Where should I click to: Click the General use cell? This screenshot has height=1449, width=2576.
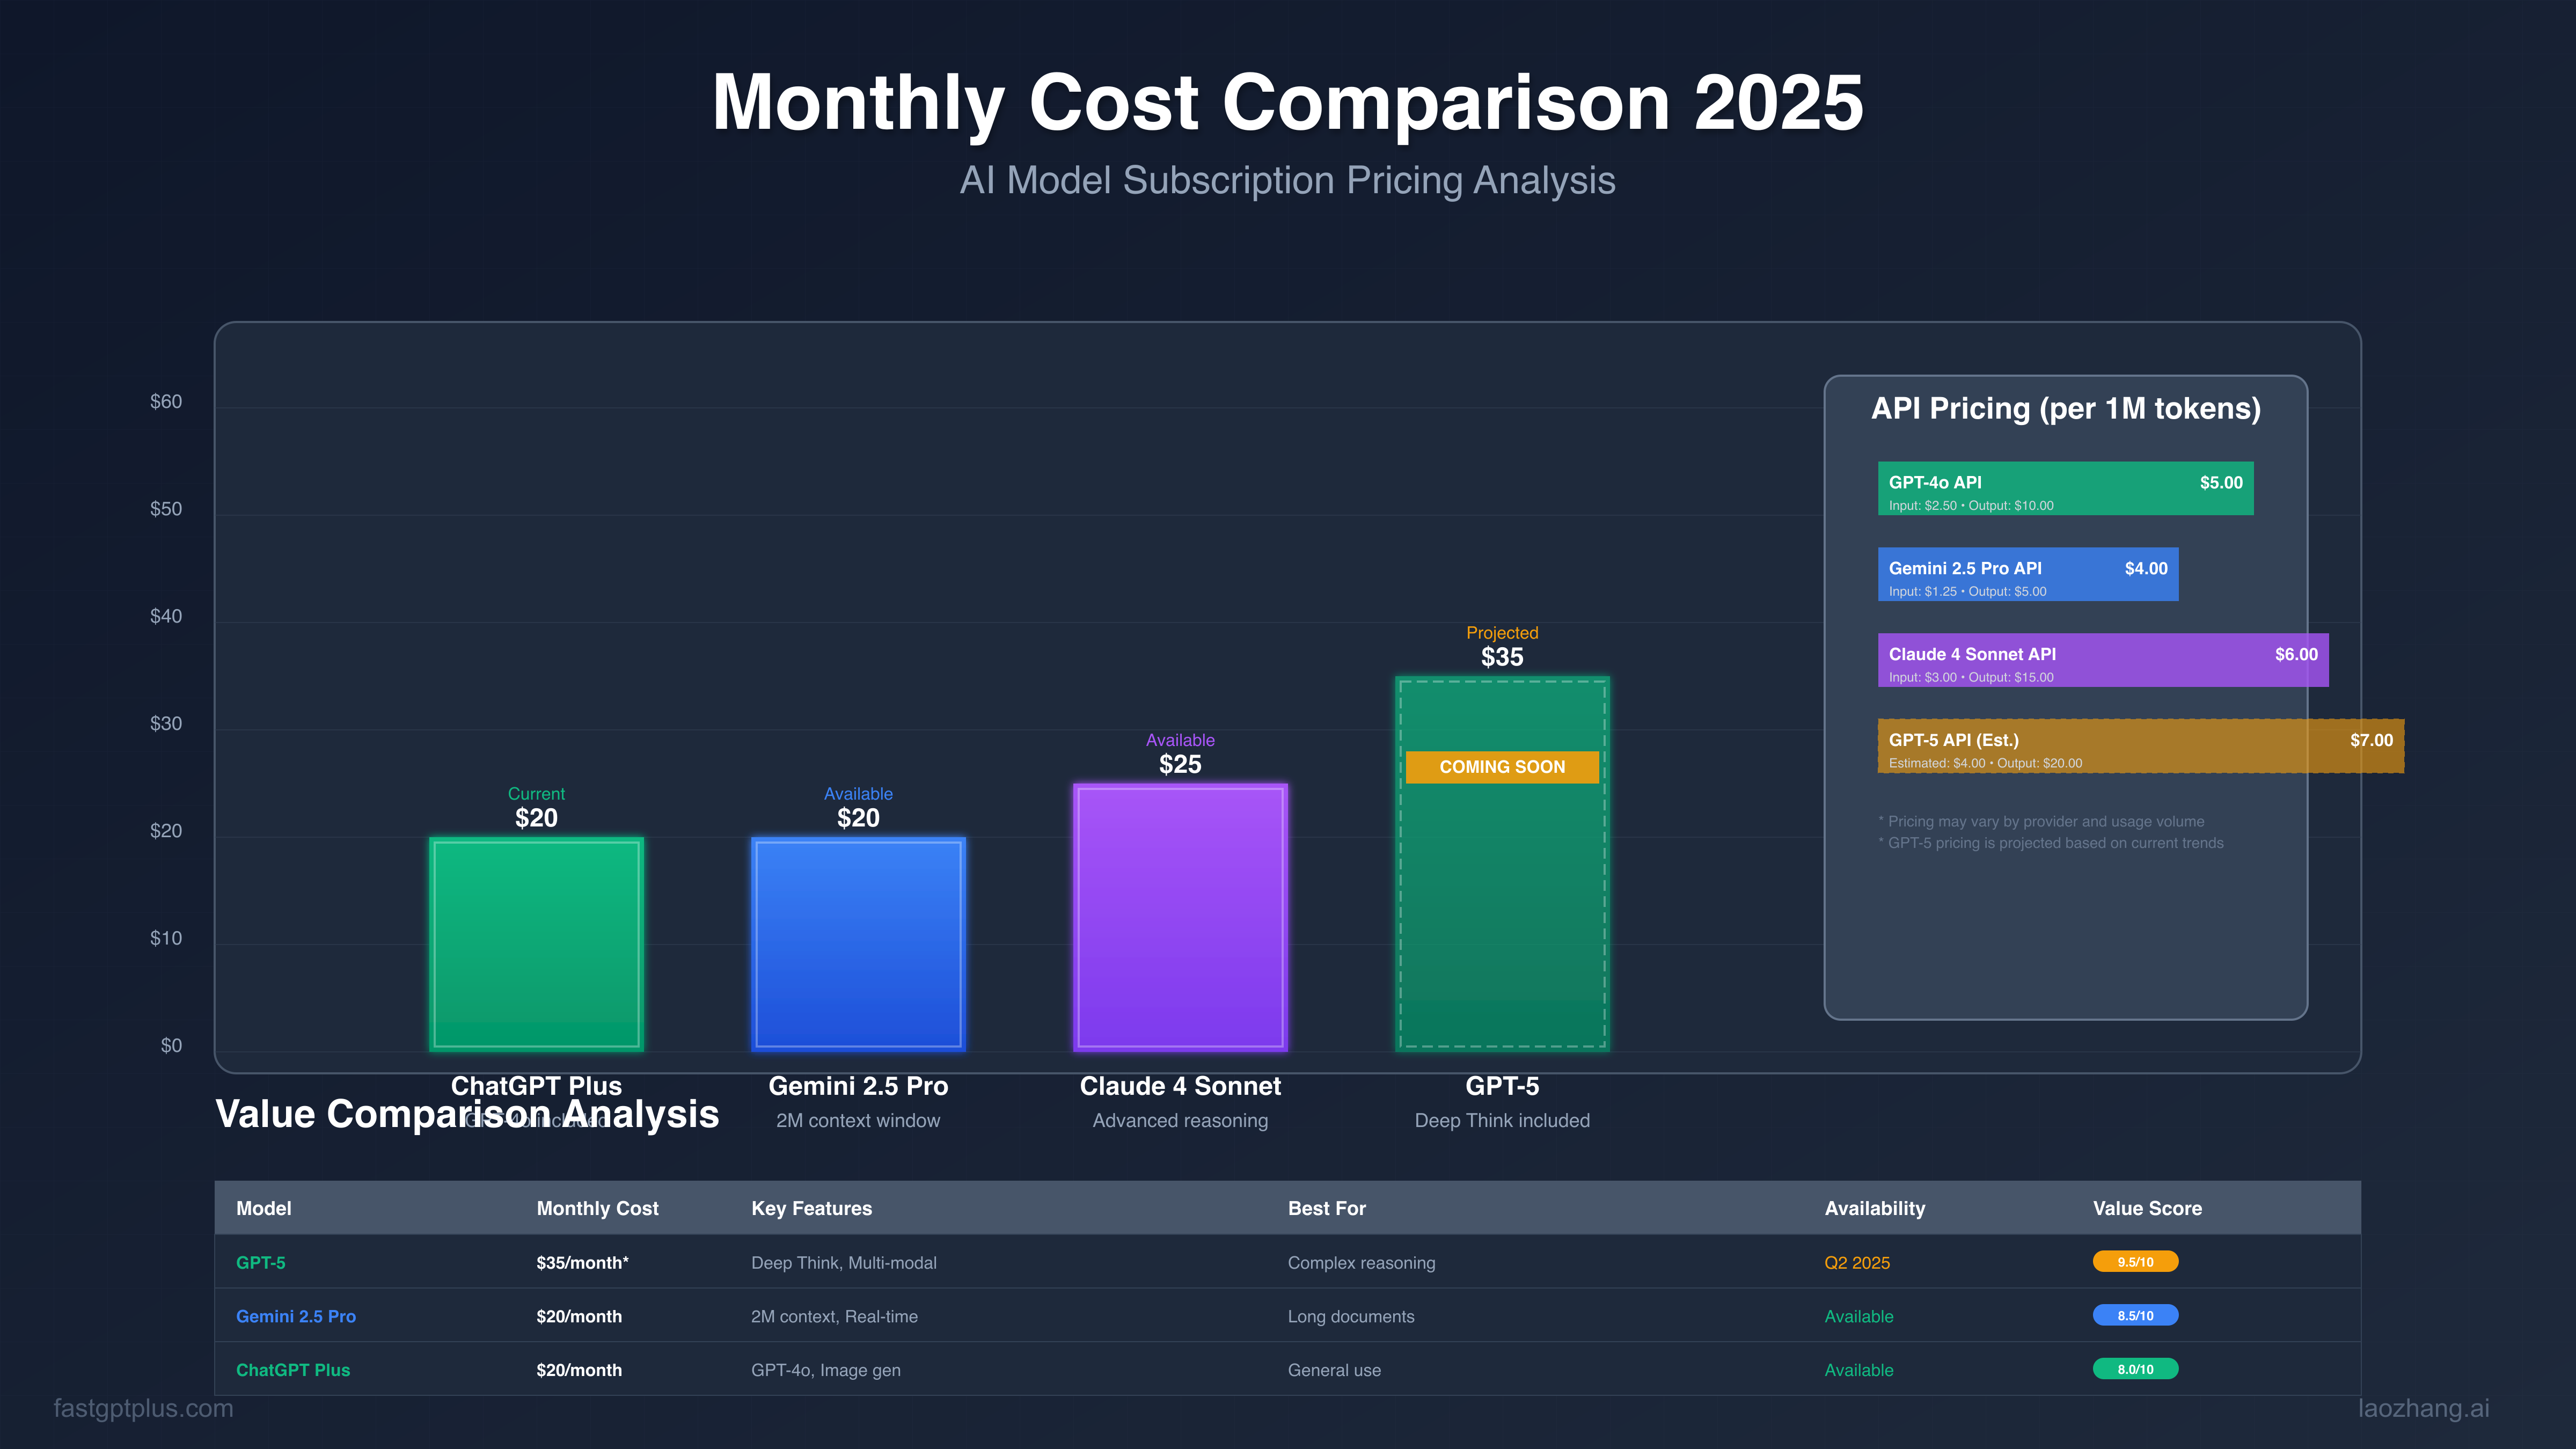coord(1334,1370)
